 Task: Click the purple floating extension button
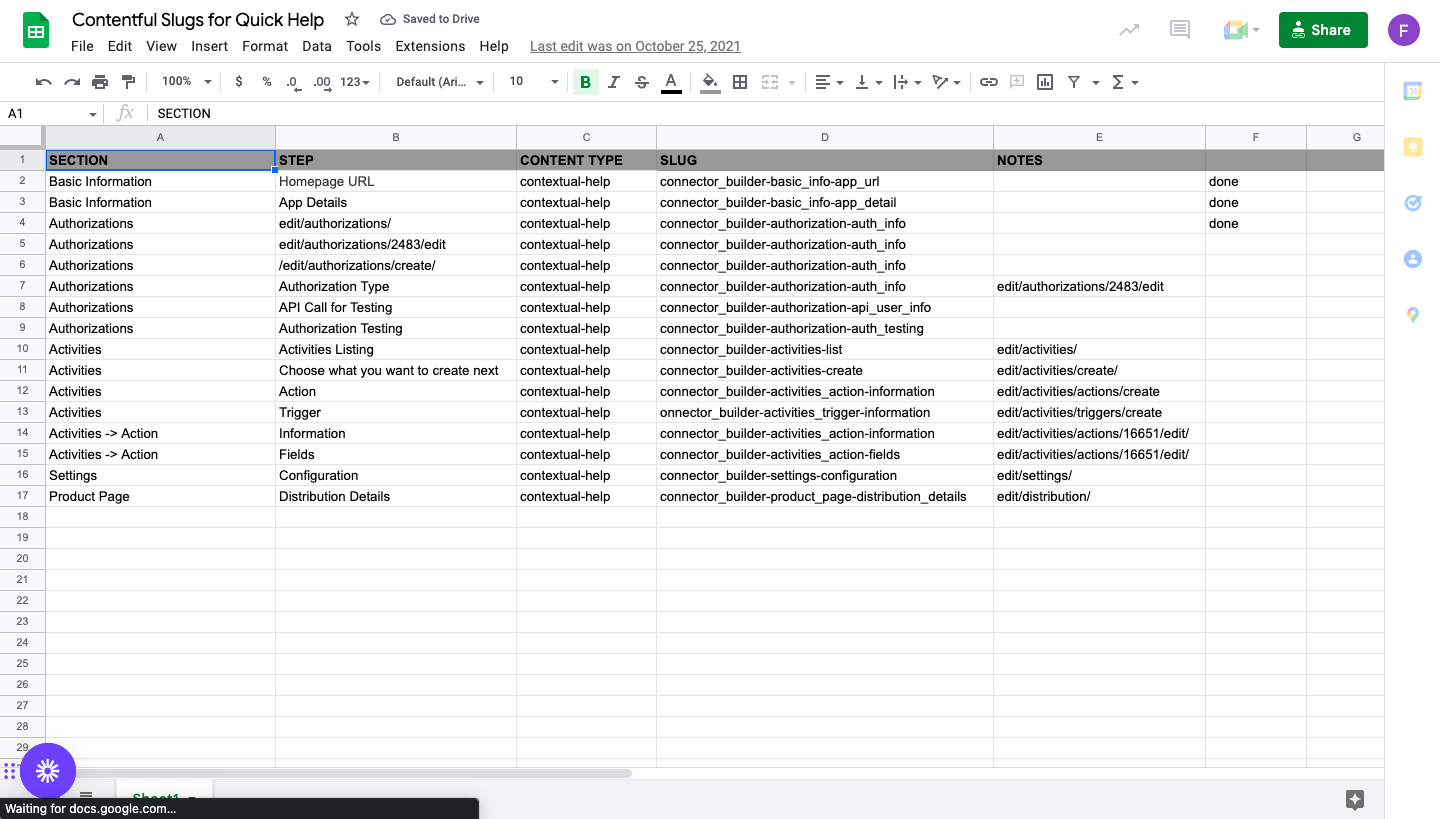coord(48,771)
